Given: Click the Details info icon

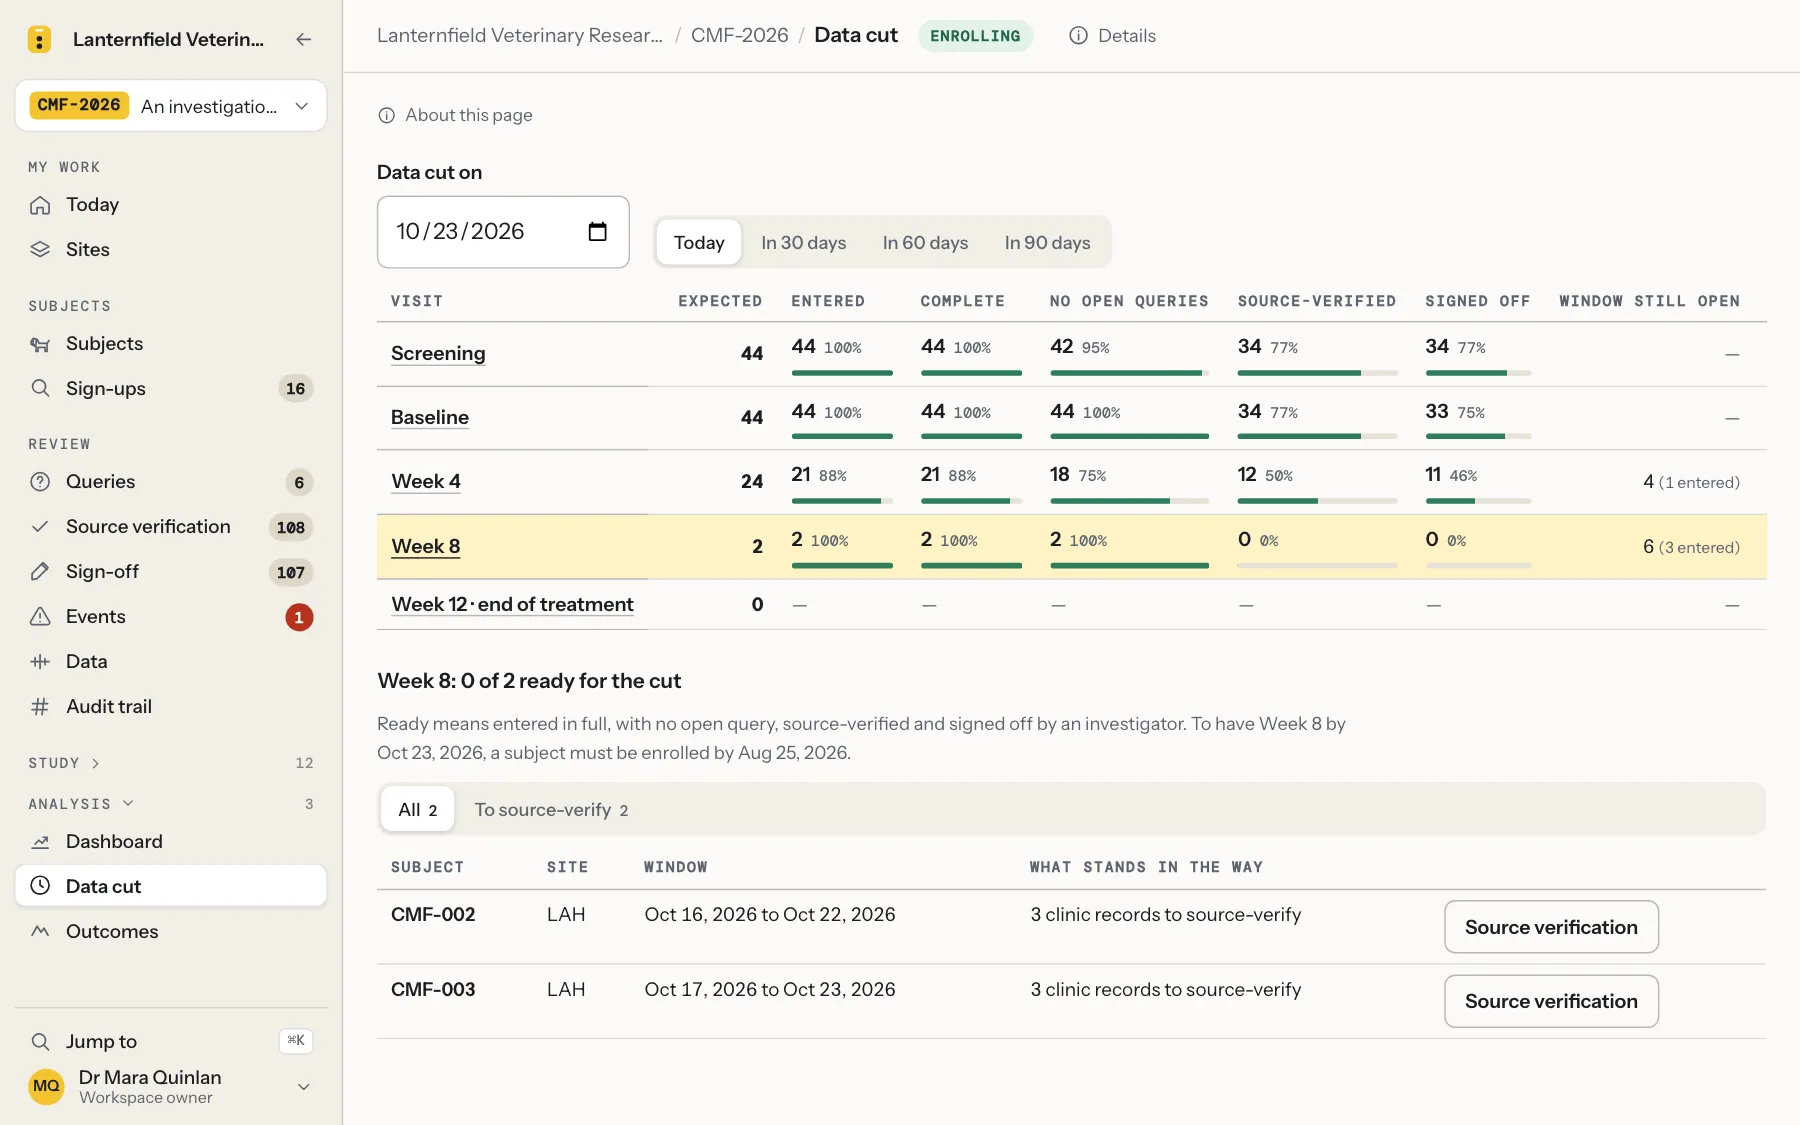Looking at the screenshot, I should pos(1078,36).
